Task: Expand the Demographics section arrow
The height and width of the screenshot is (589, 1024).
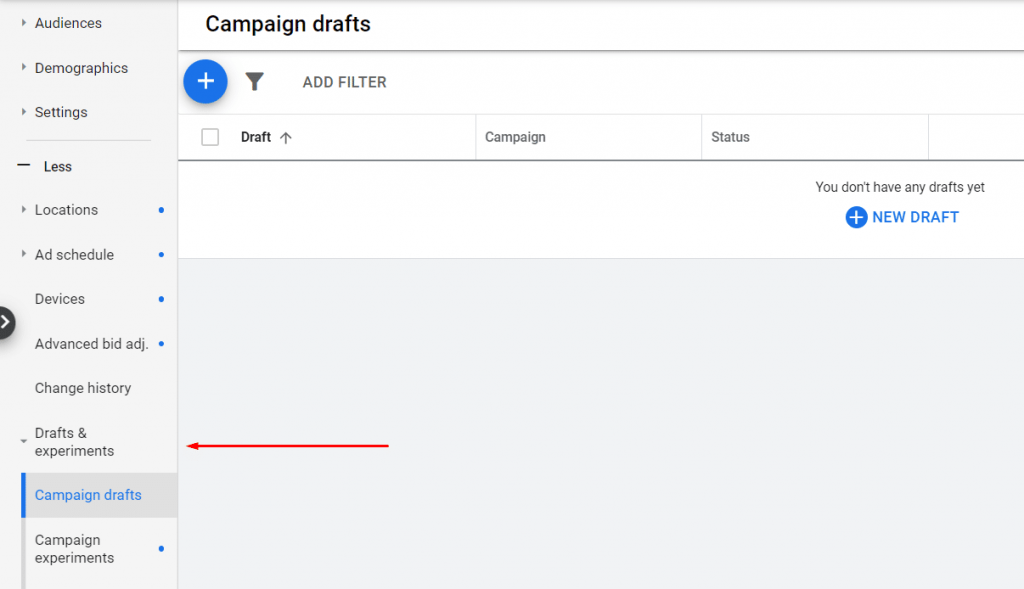Action: [x=24, y=68]
